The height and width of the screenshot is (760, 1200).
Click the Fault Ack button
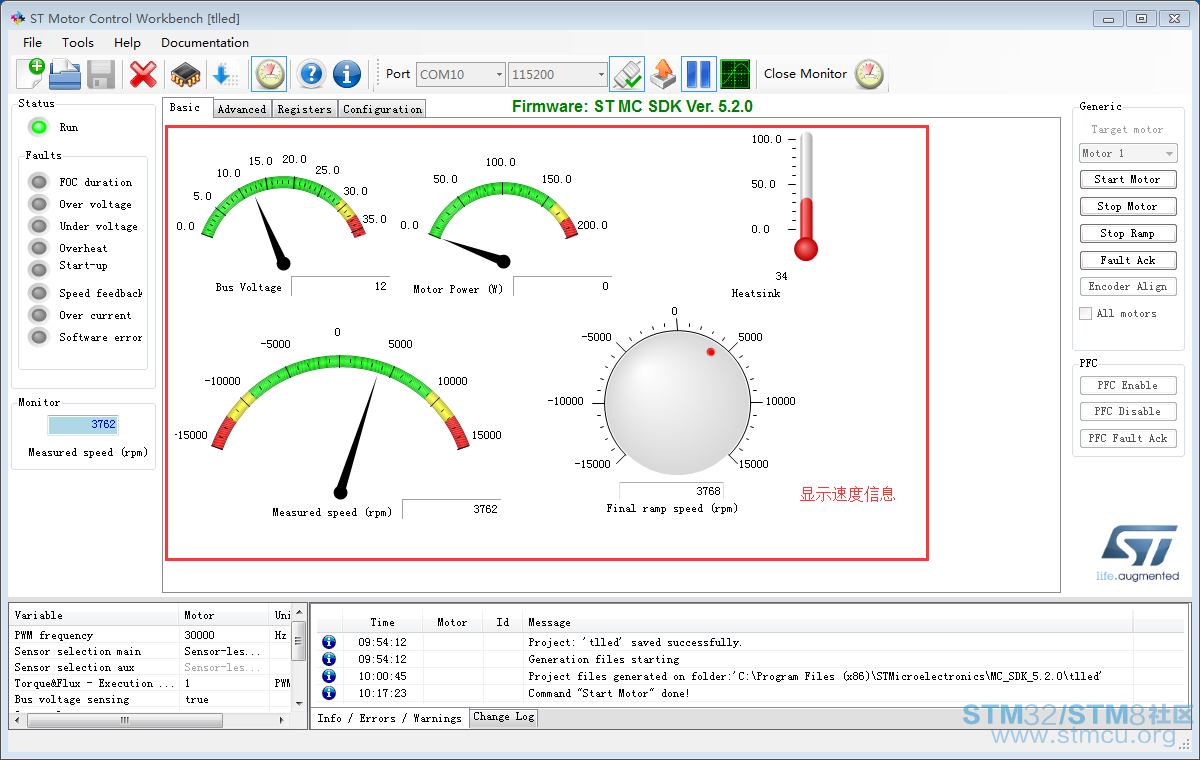pyautogui.click(x=1128, y=260)
